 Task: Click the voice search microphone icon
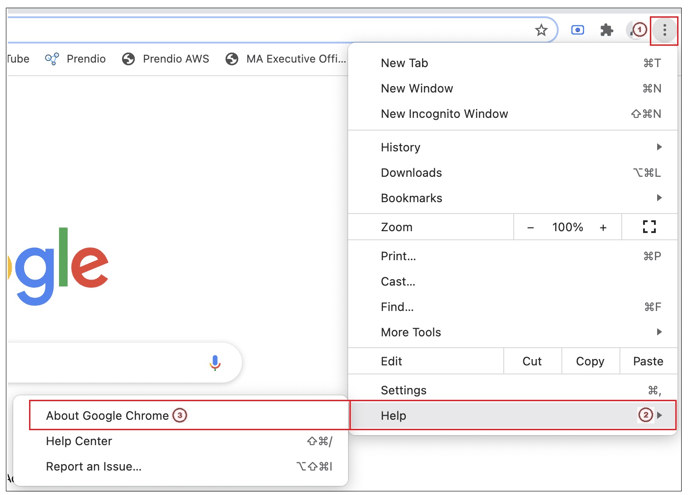point(215,363)
